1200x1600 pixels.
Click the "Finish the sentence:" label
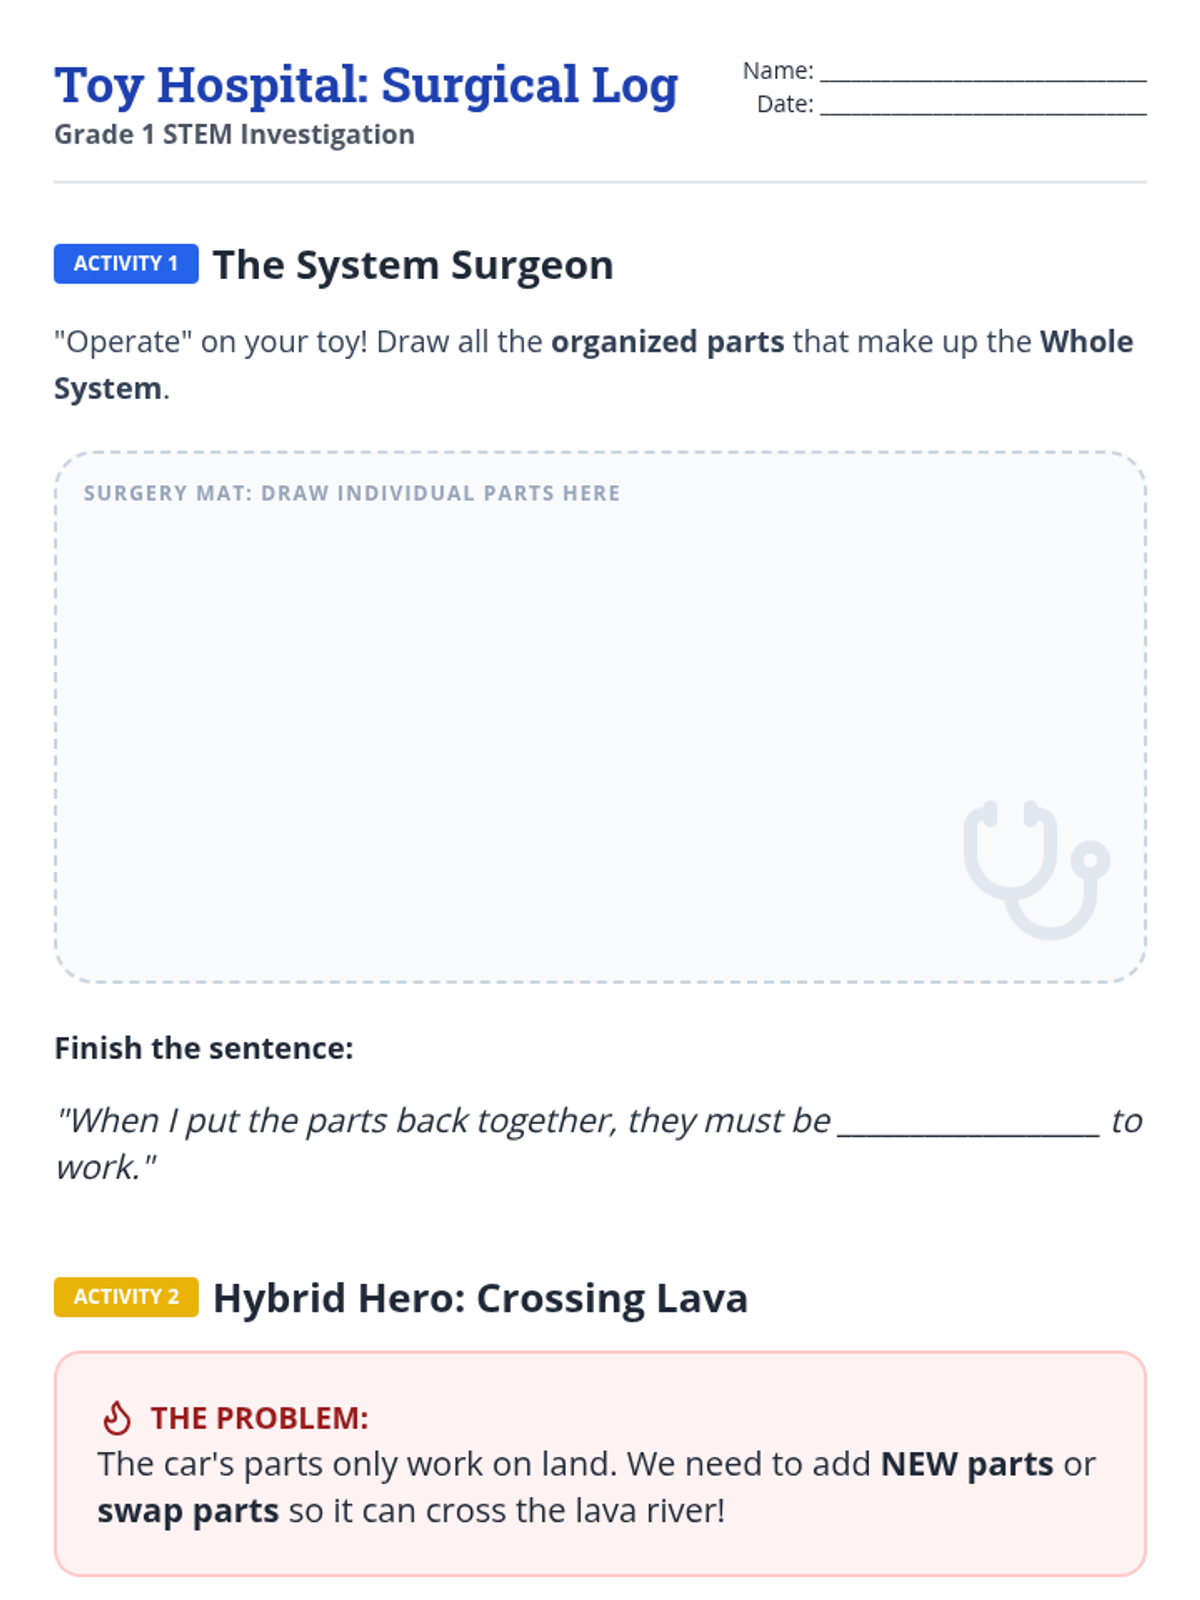(x=204, y=1048)
